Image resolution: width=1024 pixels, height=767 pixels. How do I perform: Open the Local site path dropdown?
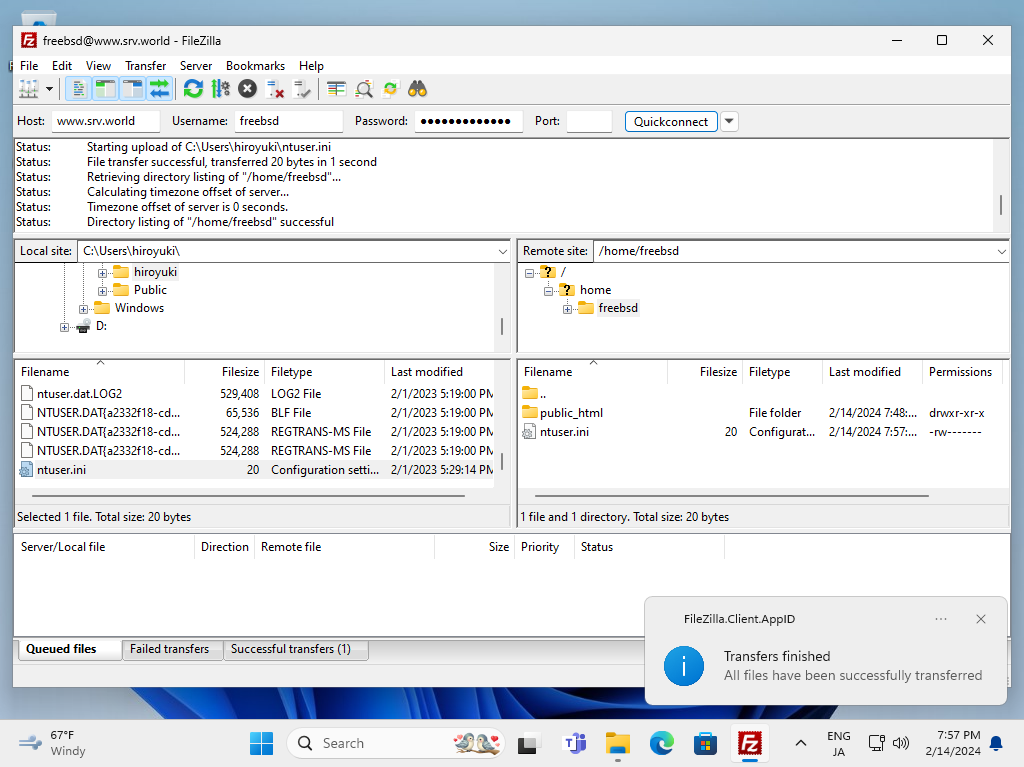(502, 252)
